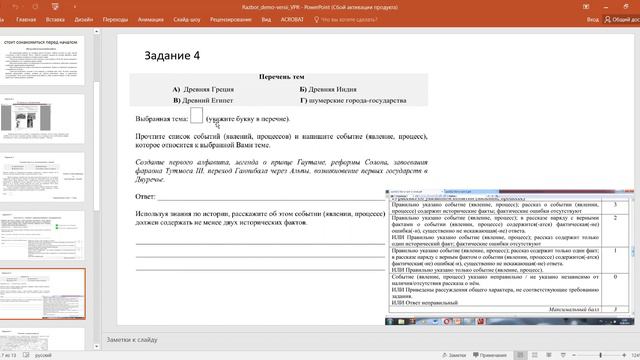The width and height of the screenshot is (640, 360).
Task: Click the 'В) Древний Египет' option text
Action: point(203,100)
